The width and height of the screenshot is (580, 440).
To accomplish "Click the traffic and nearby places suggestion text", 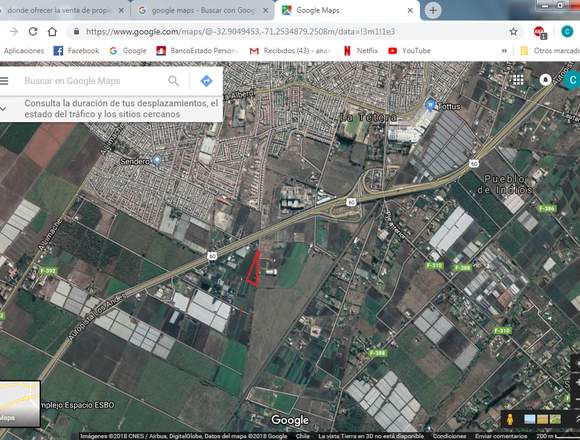I will pos(121,108).
